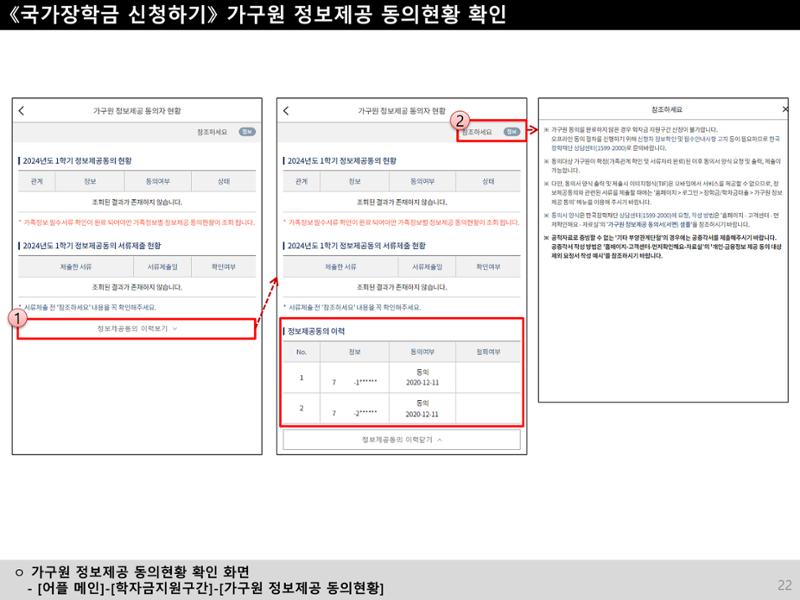Collapse 정보제공동의 이력닫기 on the second screen

402,439
